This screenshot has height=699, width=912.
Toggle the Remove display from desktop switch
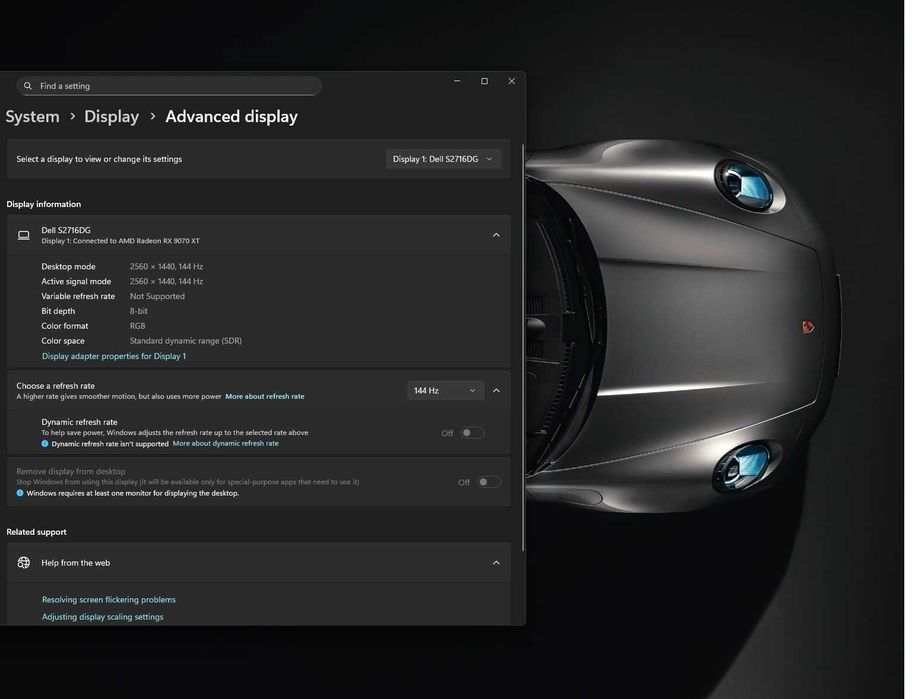click(489, 482)
